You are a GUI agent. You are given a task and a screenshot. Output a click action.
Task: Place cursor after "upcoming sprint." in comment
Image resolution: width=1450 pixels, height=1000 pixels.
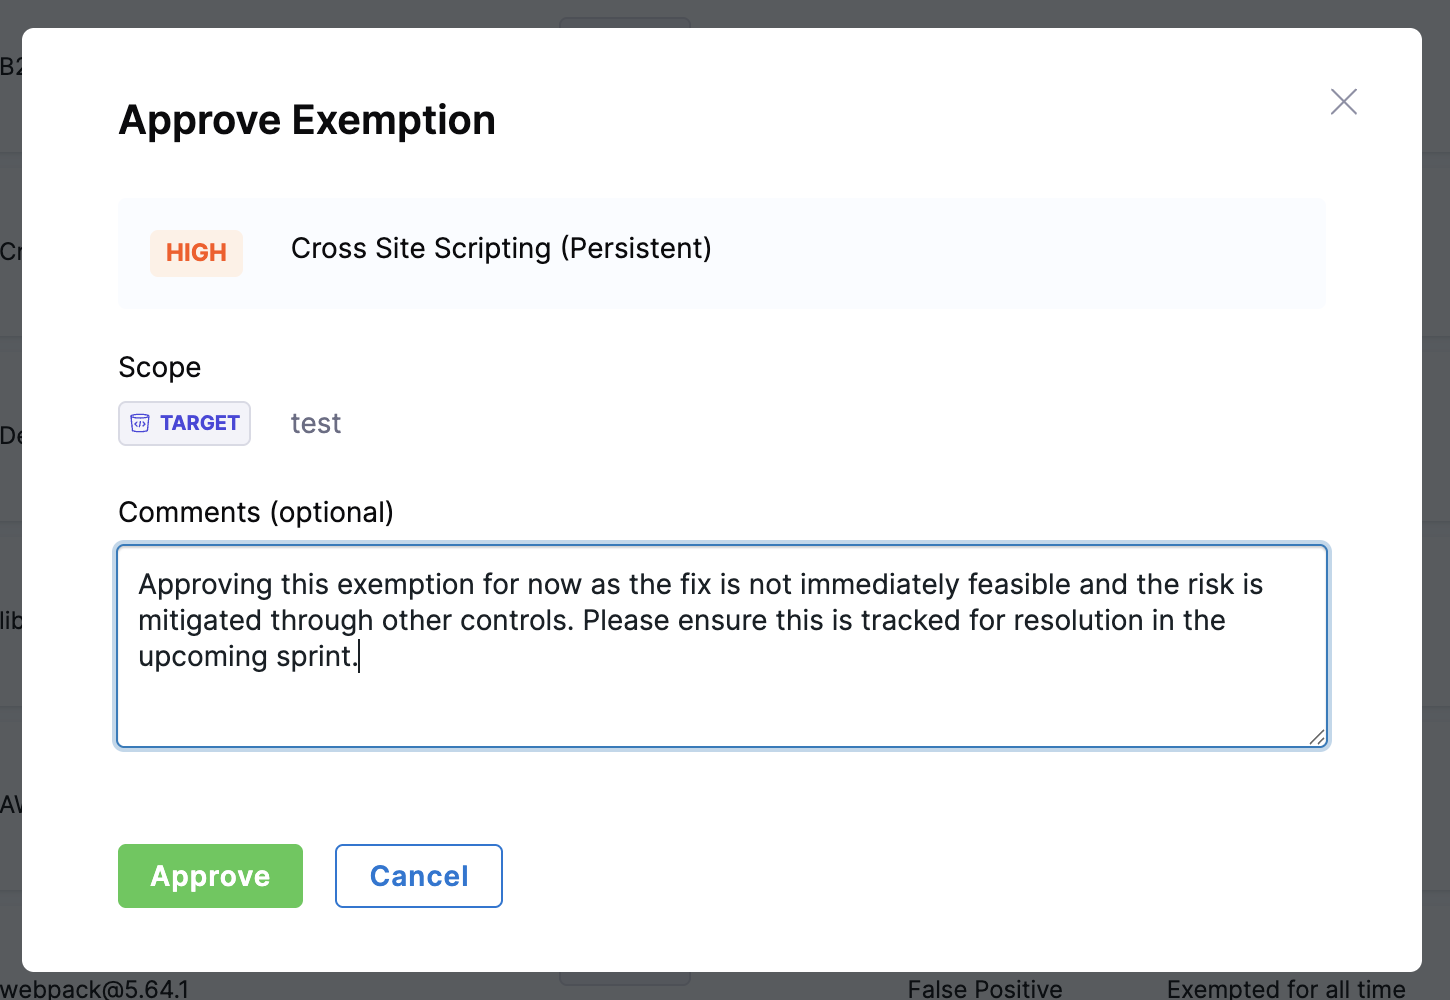pos(359,657)
